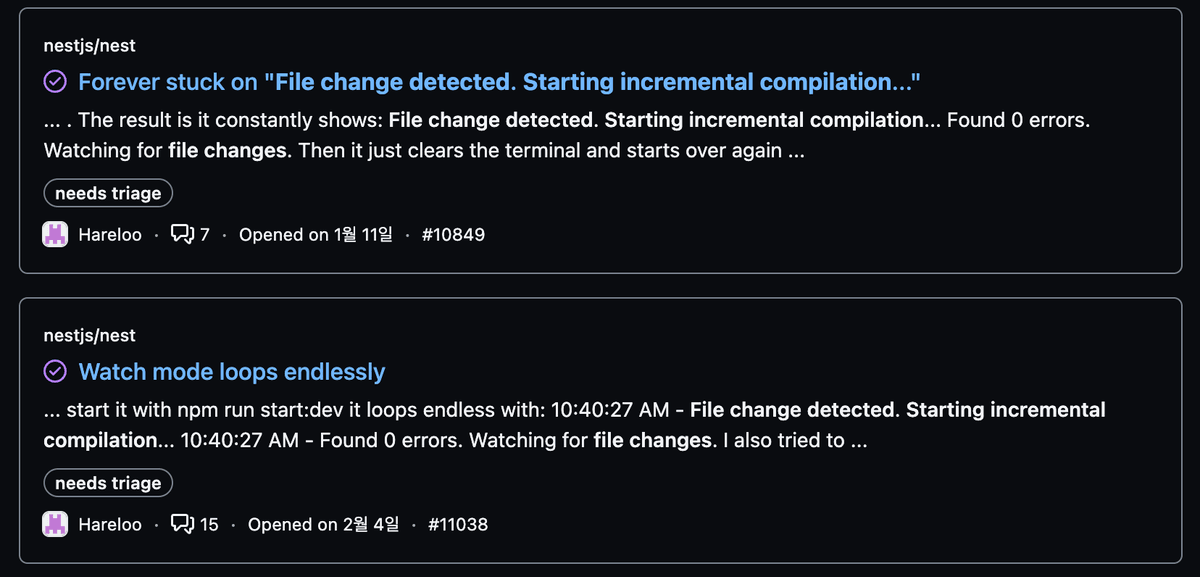Select the needs triage label on issue #10849
Image resolution: width=1200 pixels, height=577 pixels.
click(x=107, y=192)
